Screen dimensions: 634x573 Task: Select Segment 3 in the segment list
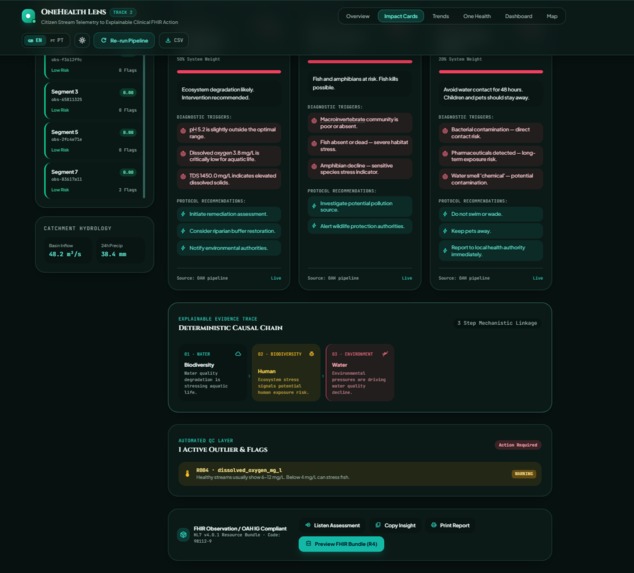click(93, 101)
